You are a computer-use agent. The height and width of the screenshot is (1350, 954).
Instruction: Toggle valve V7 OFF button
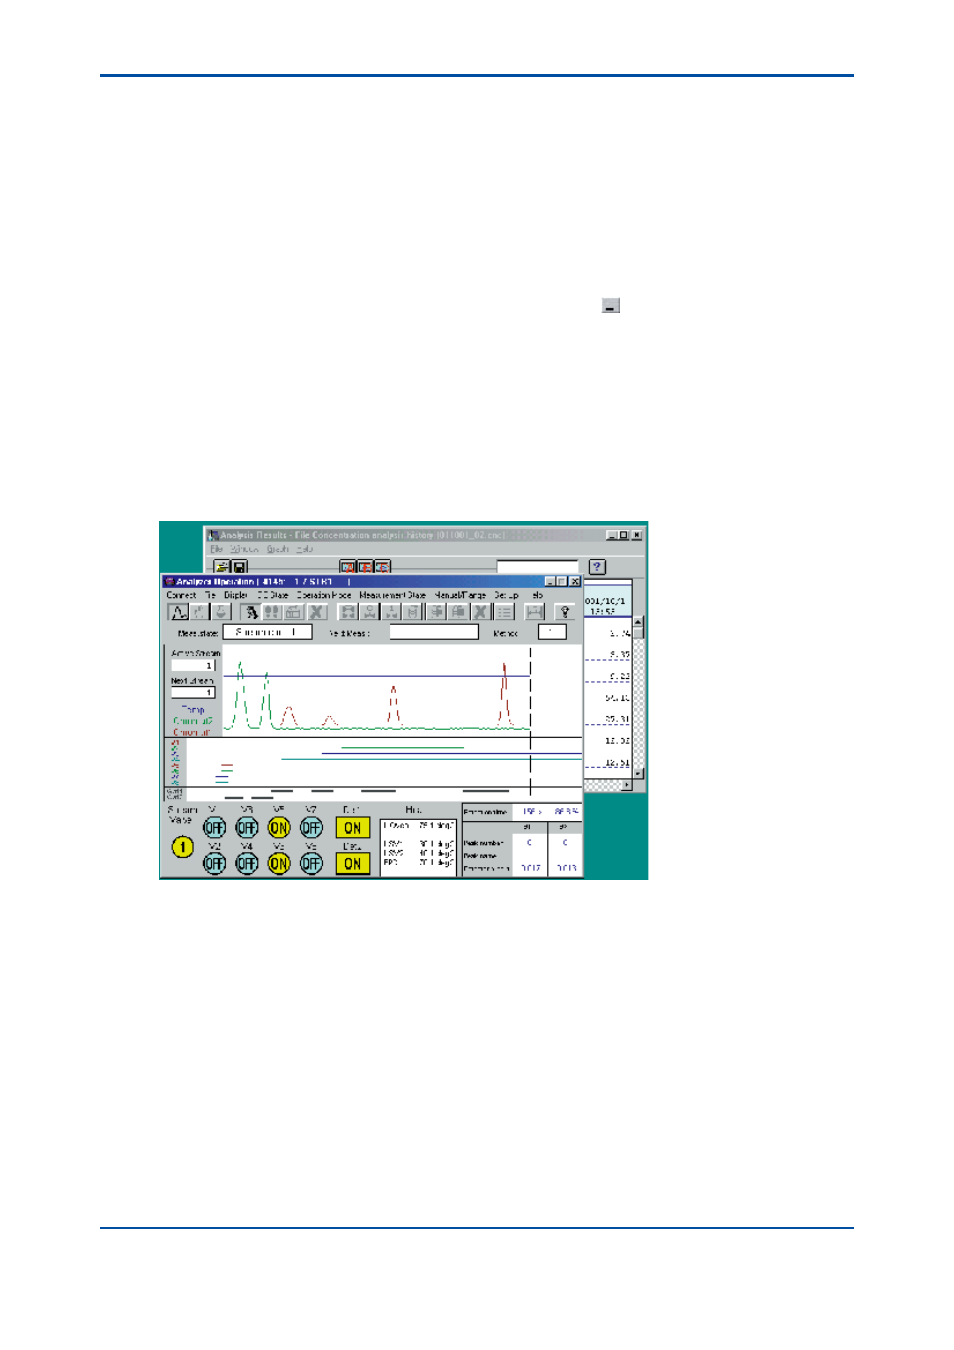[x=311, y=828]
